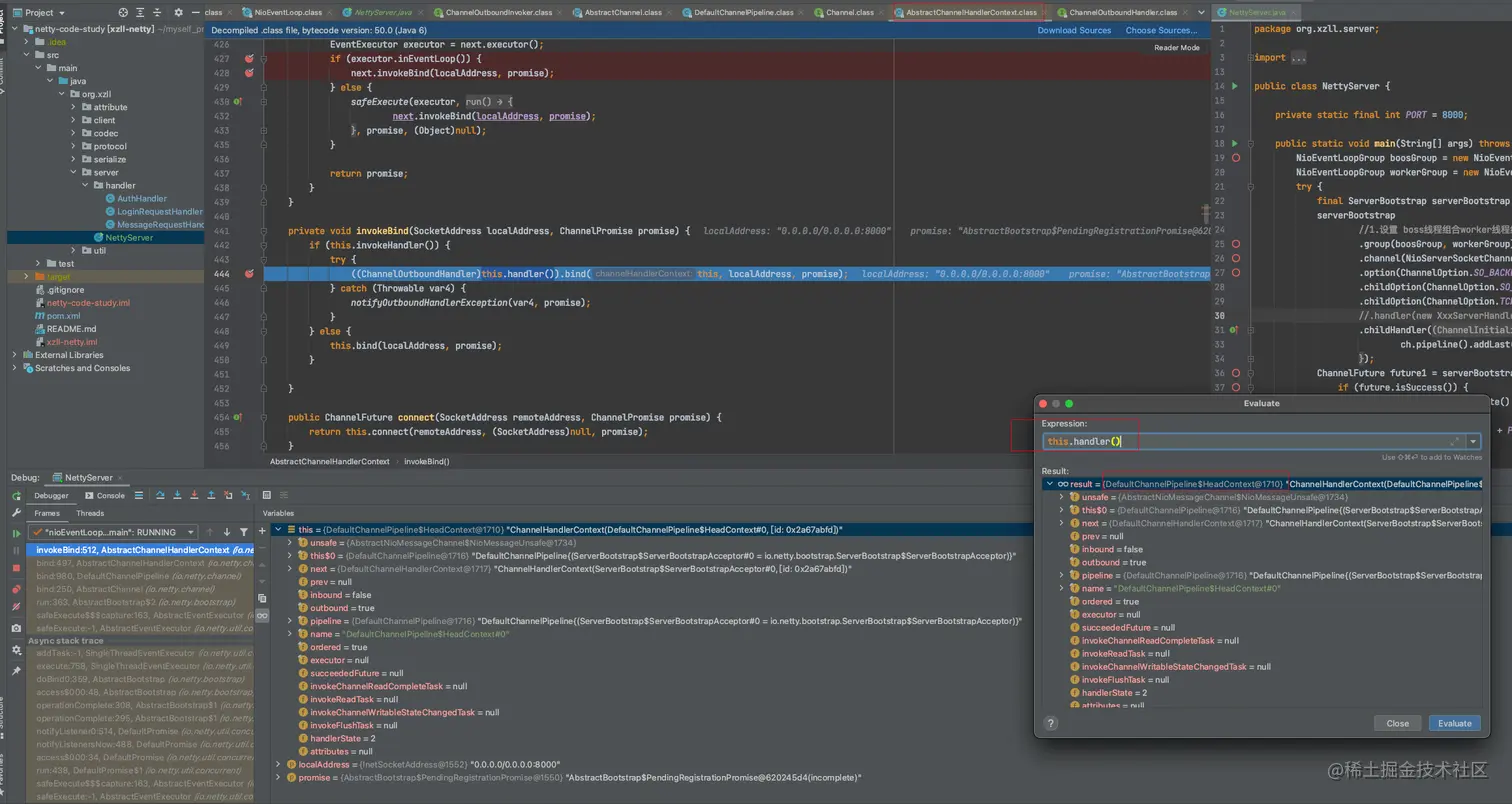1512x804 pixels.
Task: Click the Step Out icon
Action: 212,495
